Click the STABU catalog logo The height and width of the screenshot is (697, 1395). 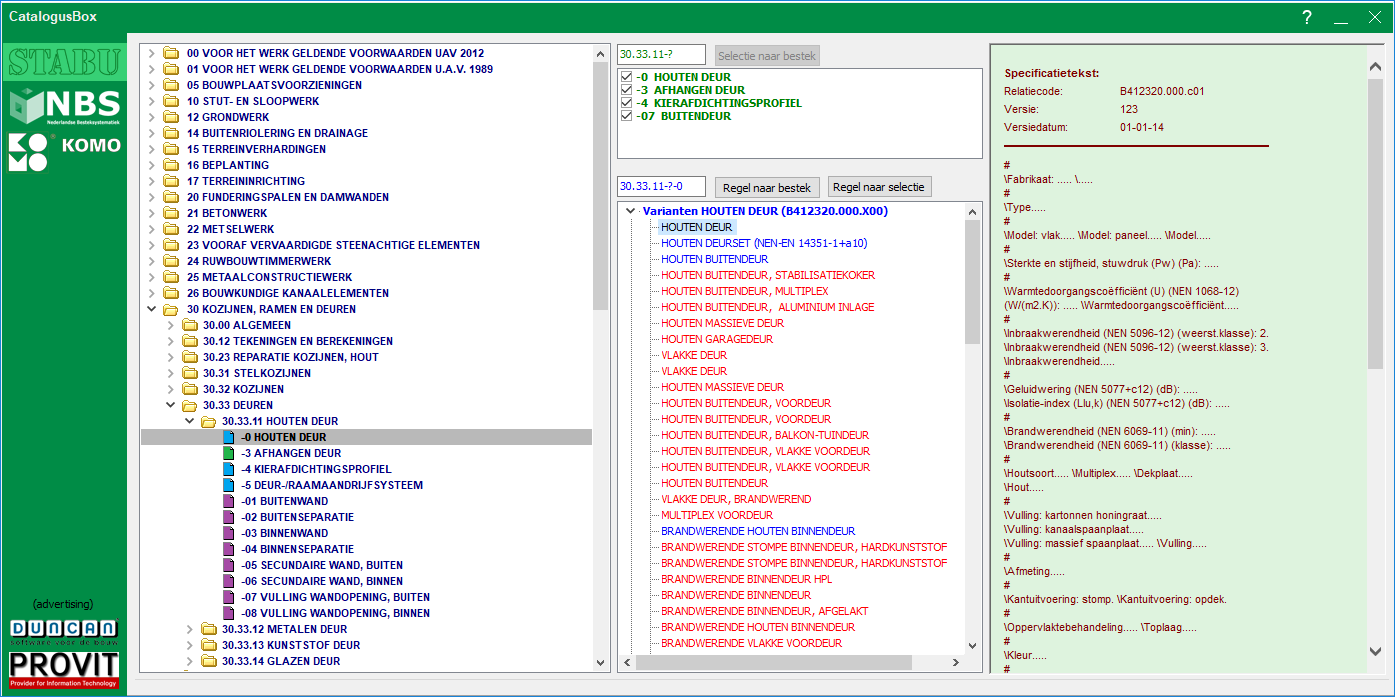point(64,62)
